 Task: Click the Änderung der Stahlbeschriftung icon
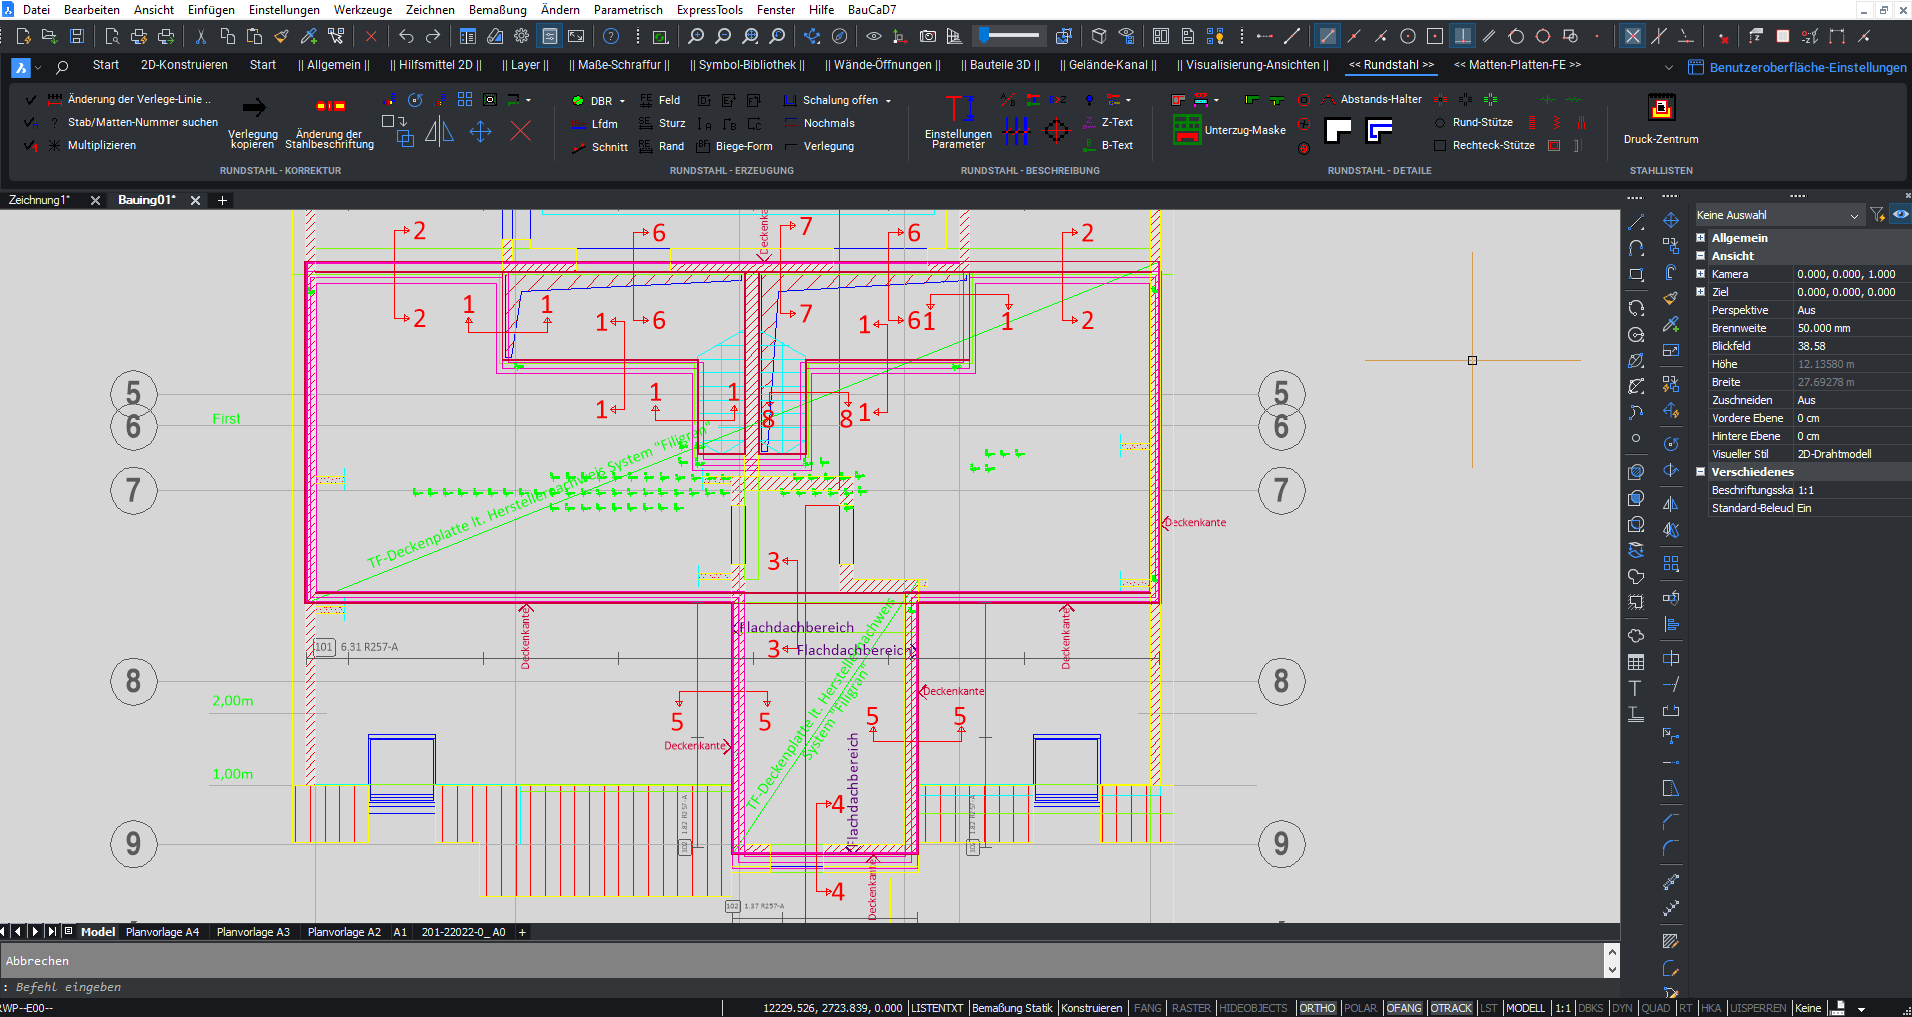(330, 107)
